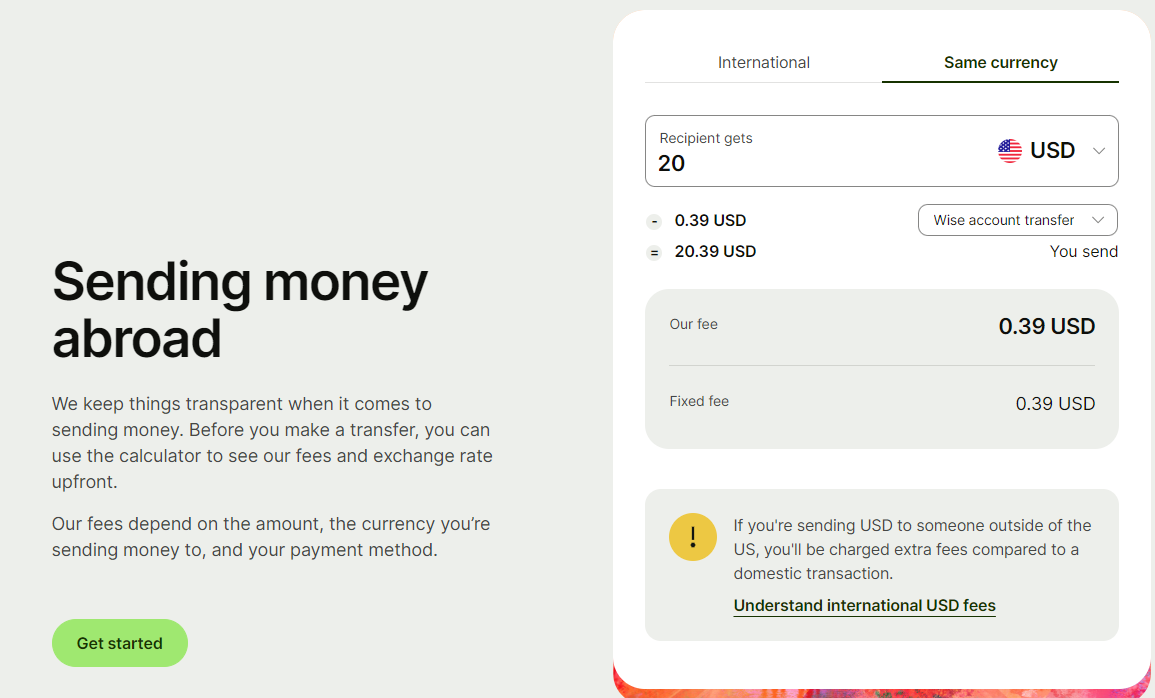Select the Same currency tab
This screenshot has width=1155, height=698.
click(x=1000, y=63)
